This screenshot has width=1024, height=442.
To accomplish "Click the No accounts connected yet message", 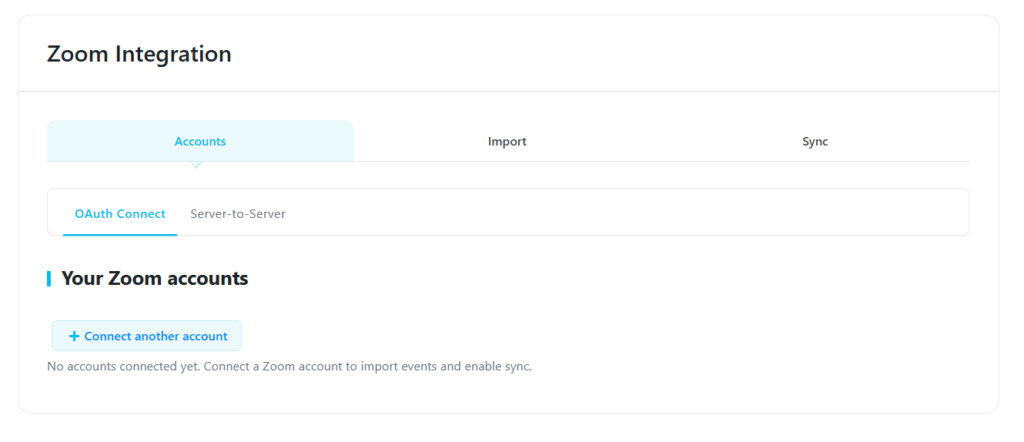I will (124, 366).
